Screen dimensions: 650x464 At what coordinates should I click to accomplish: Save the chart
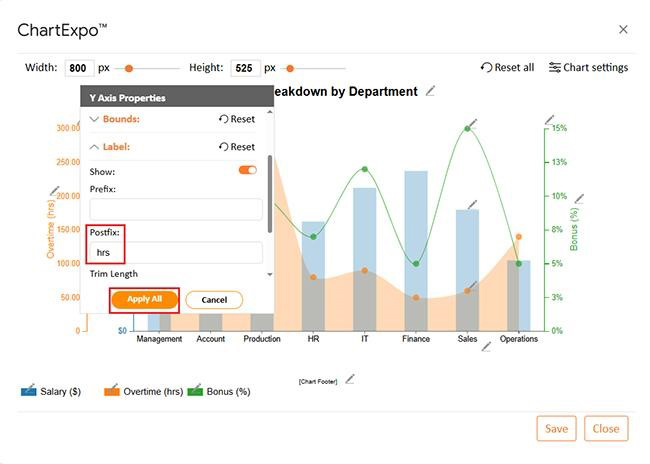(557, 428)
